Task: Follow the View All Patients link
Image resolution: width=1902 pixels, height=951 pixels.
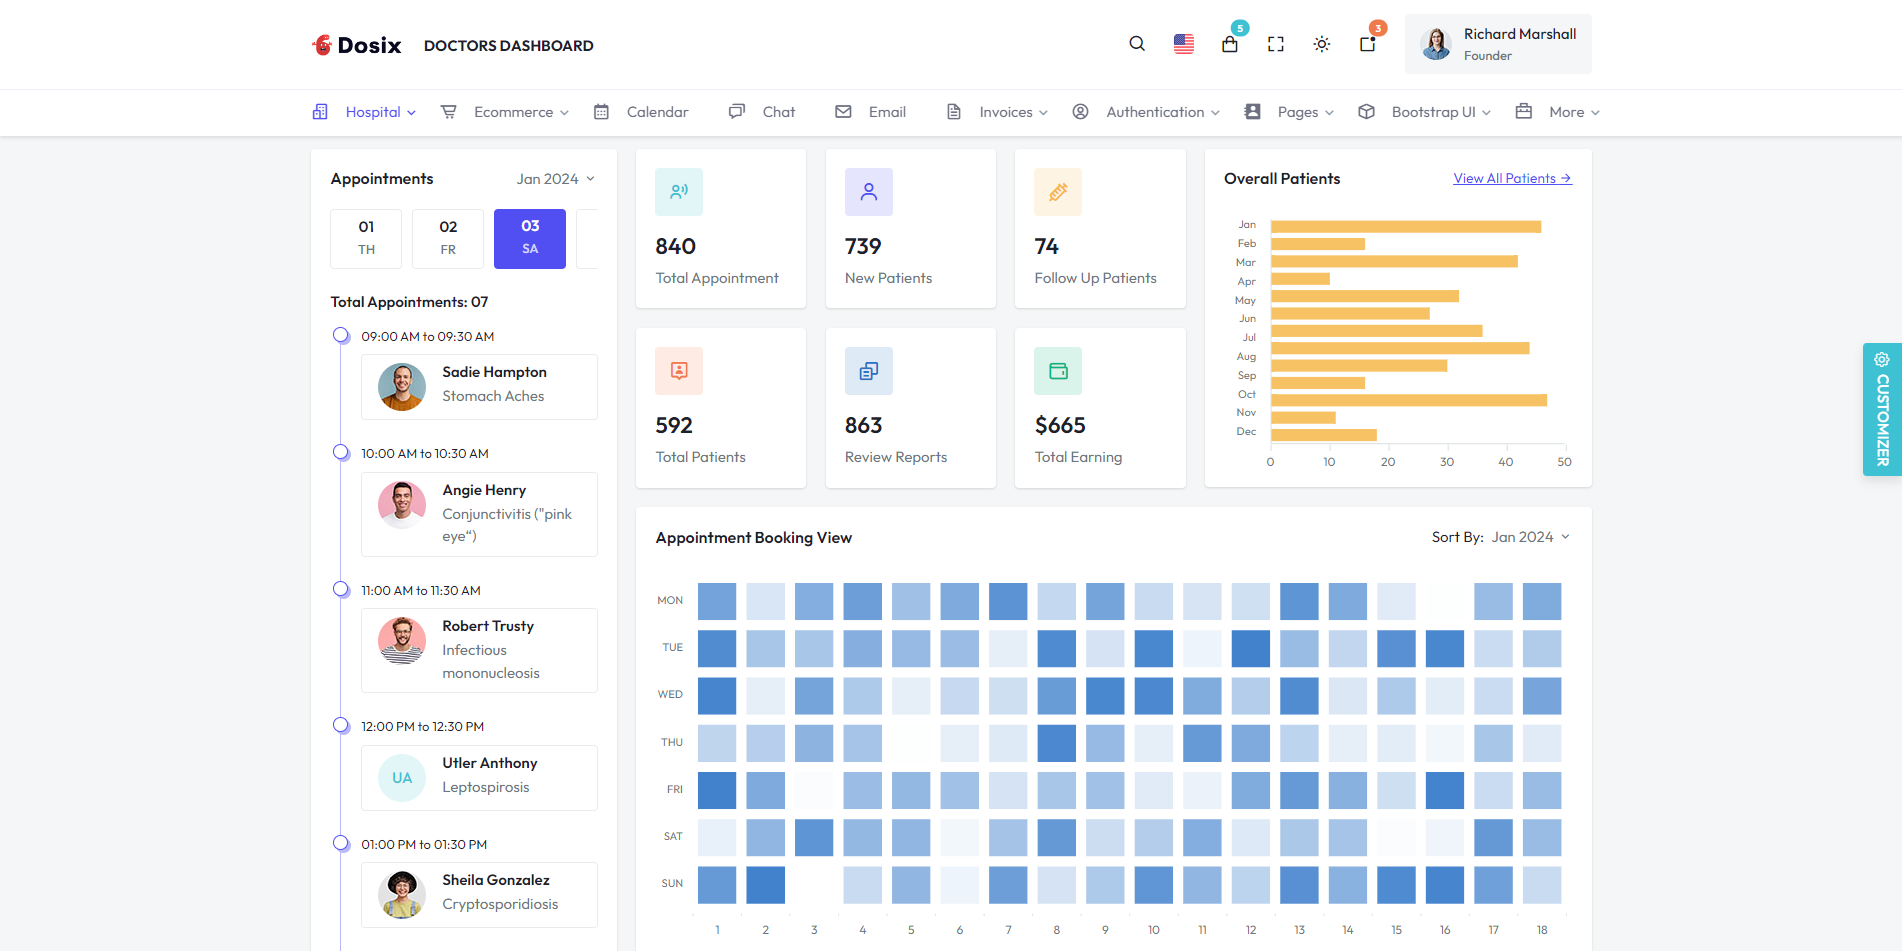Action: 1512,178
